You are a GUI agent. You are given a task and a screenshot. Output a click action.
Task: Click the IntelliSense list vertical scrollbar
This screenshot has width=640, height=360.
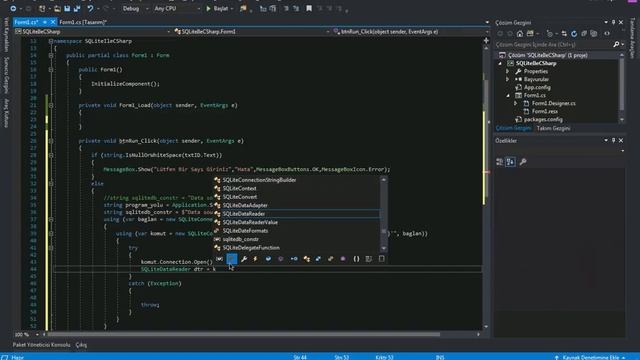(x=384, y=214)
